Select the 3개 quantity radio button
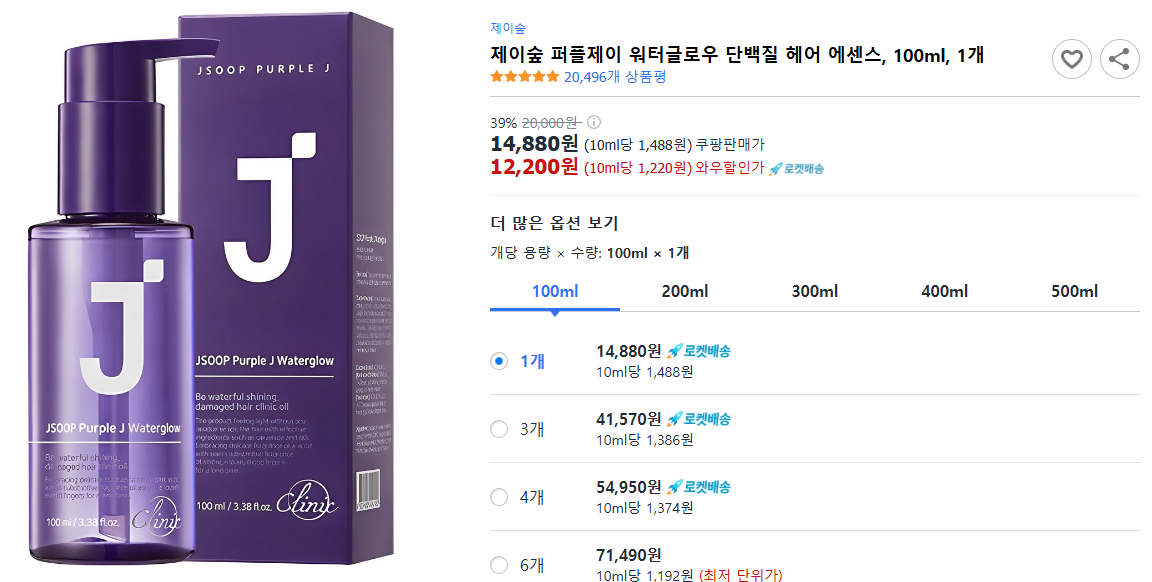Image resolution: width=1152 pixels, height=582 pixels. (x=499, y=429)
